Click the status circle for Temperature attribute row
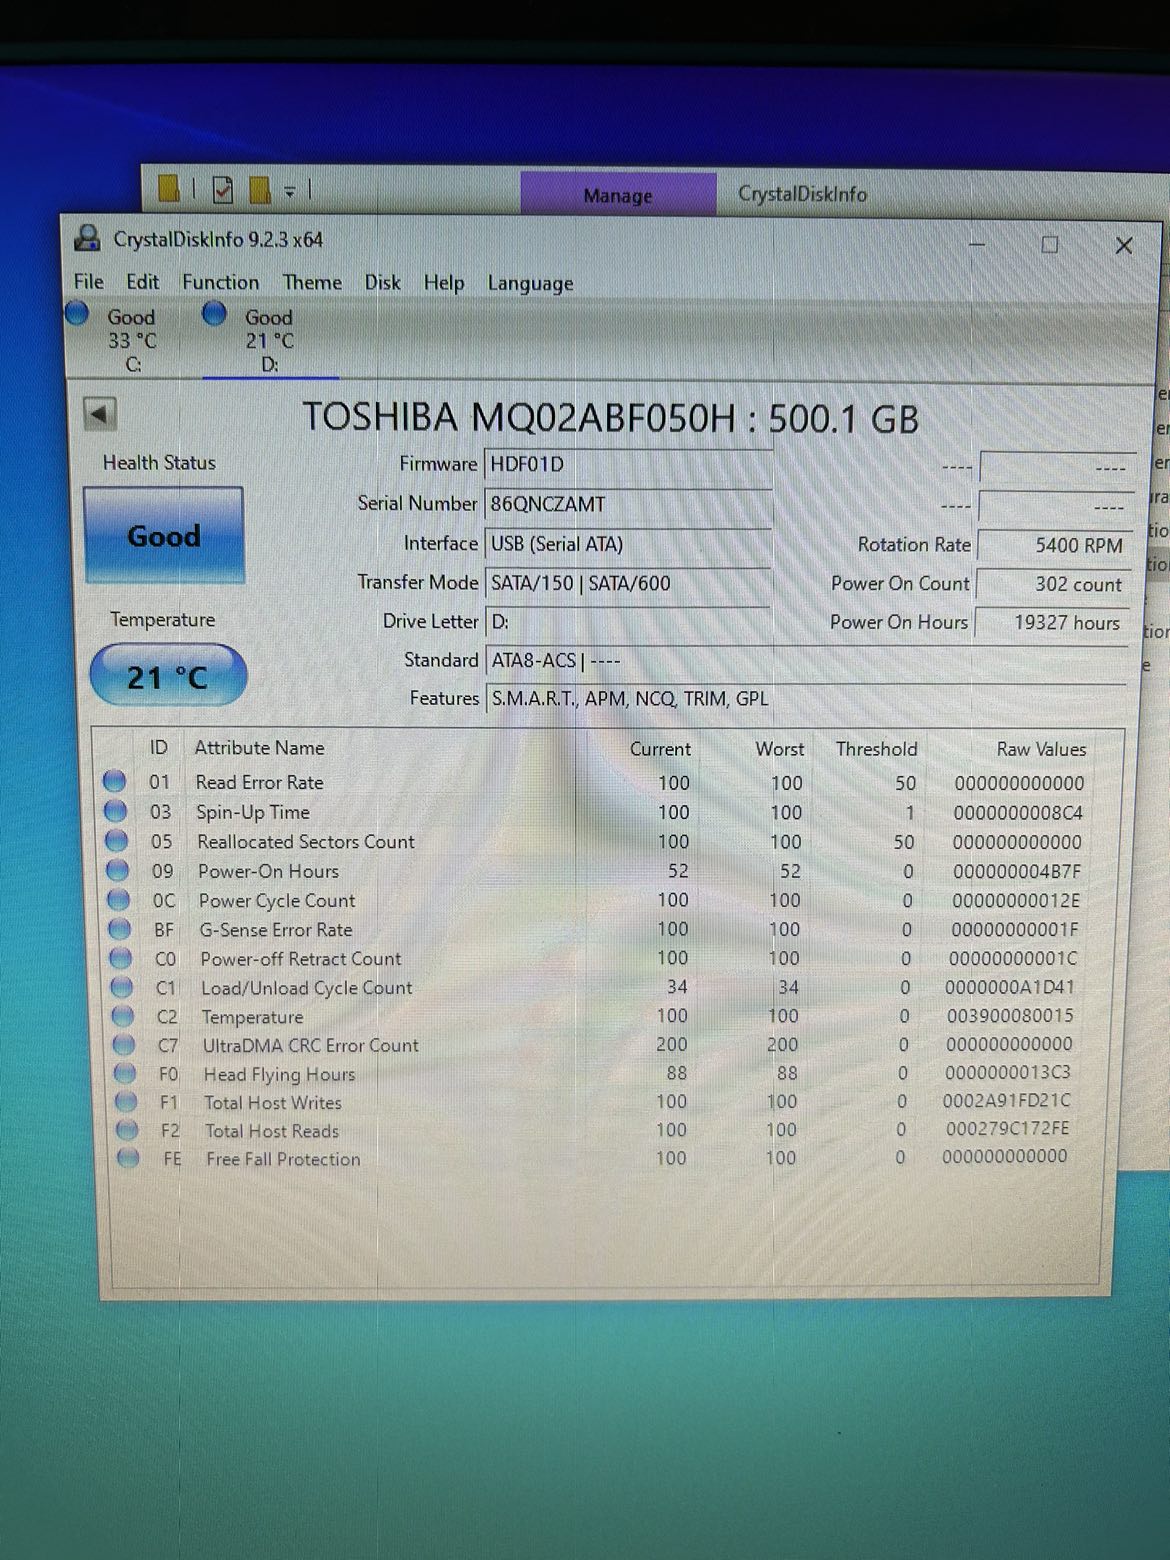Viewport: 1170px width, 1560px height. [x=123, y=1016]
